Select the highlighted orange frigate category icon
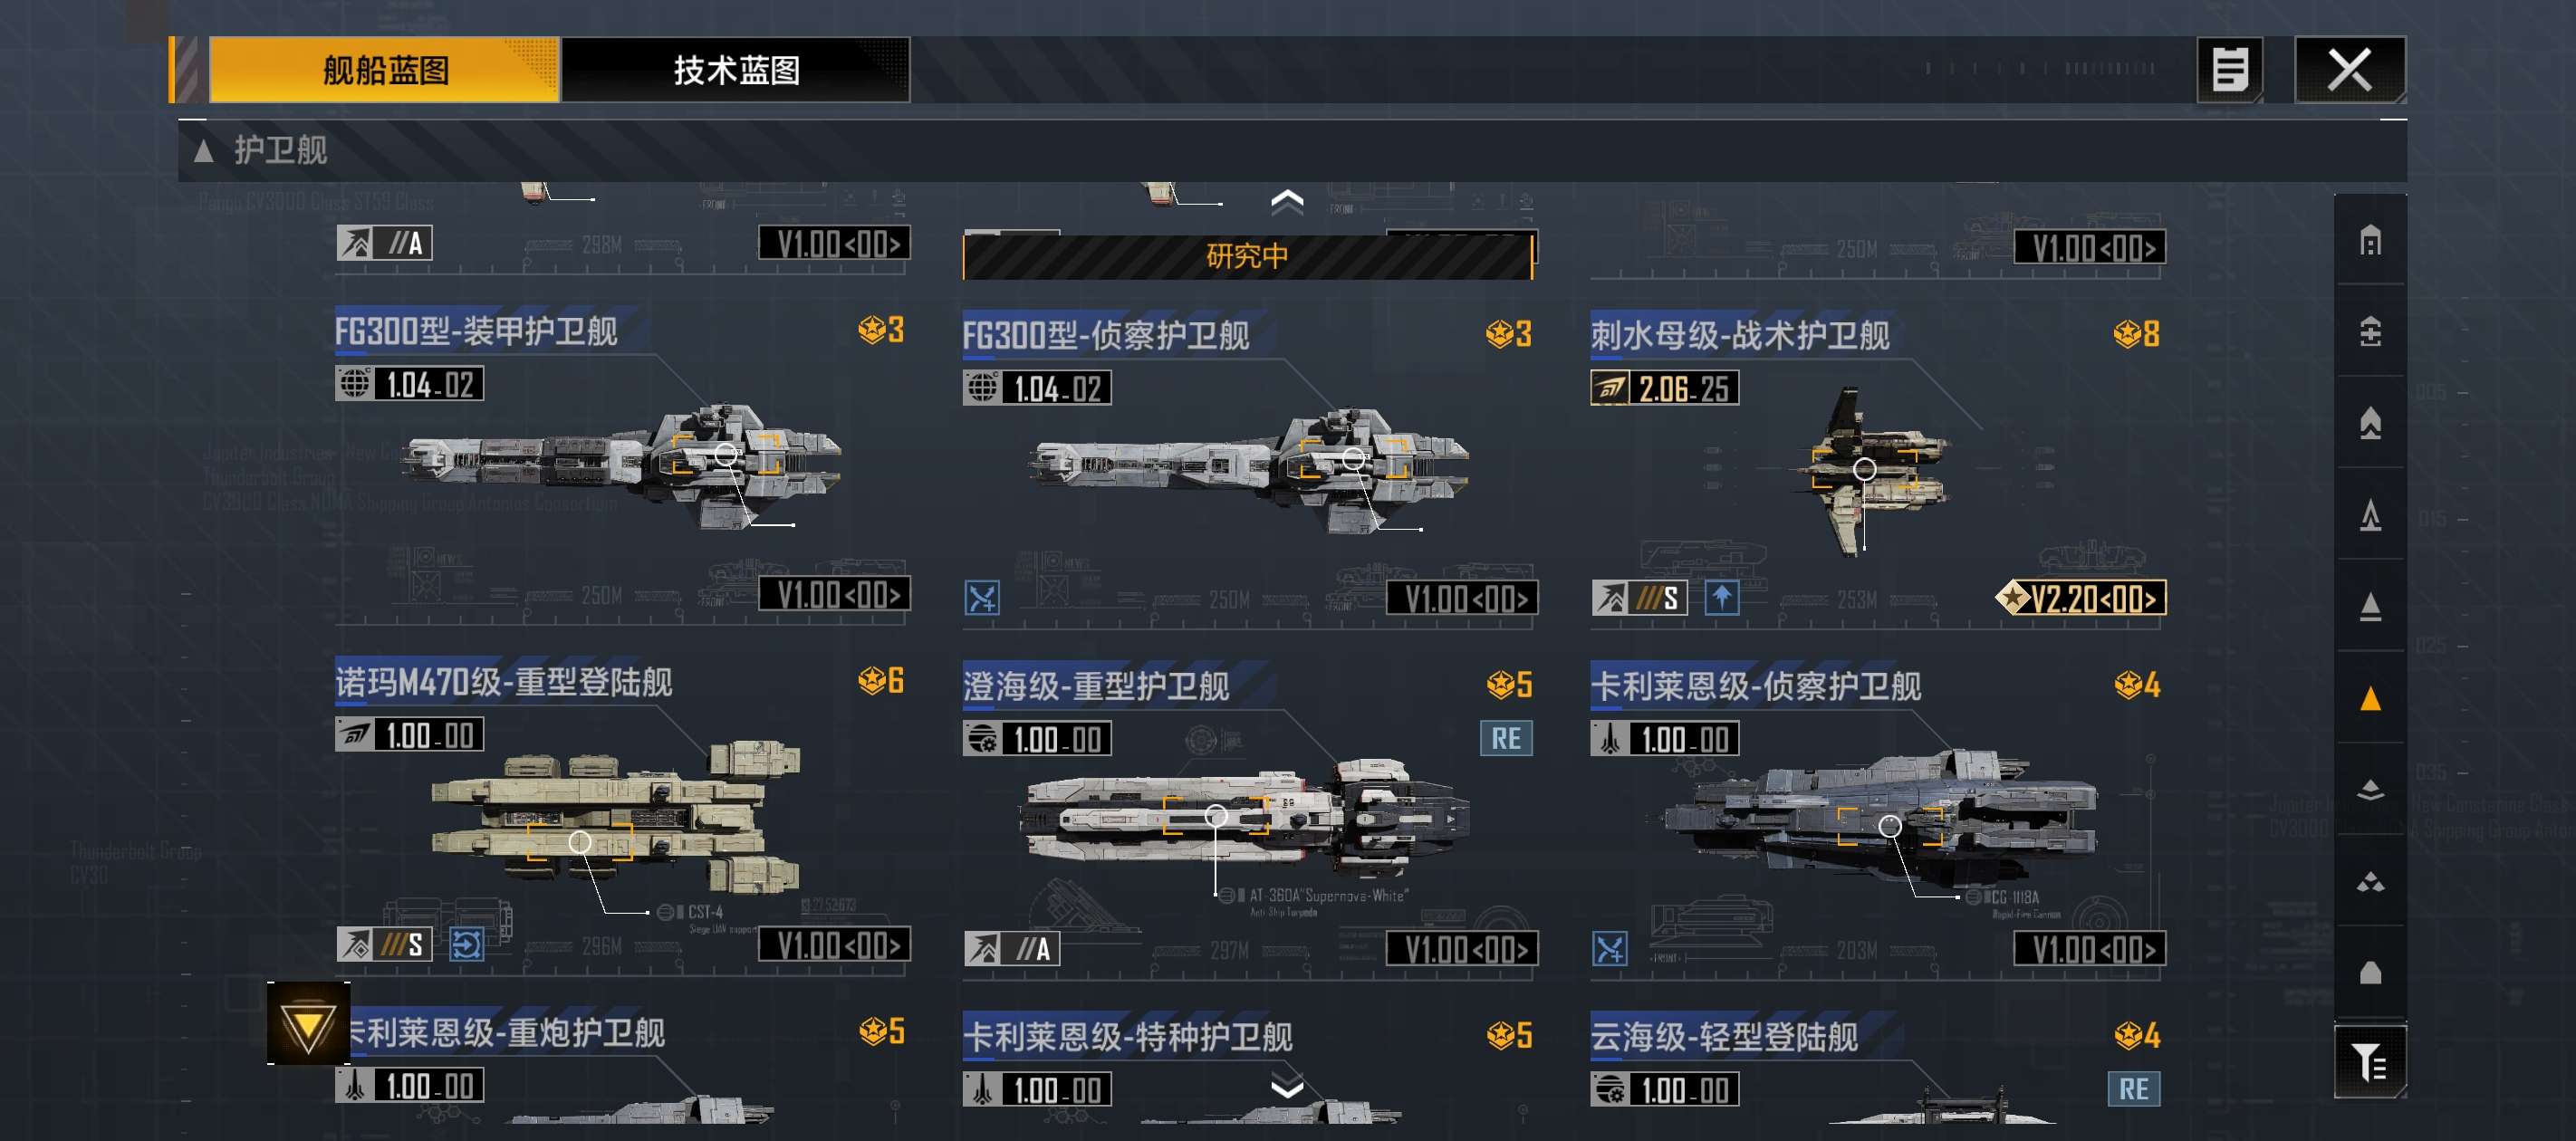Image resolution: width=2576 pixels, height=1141 pixels. (2370, 698)
